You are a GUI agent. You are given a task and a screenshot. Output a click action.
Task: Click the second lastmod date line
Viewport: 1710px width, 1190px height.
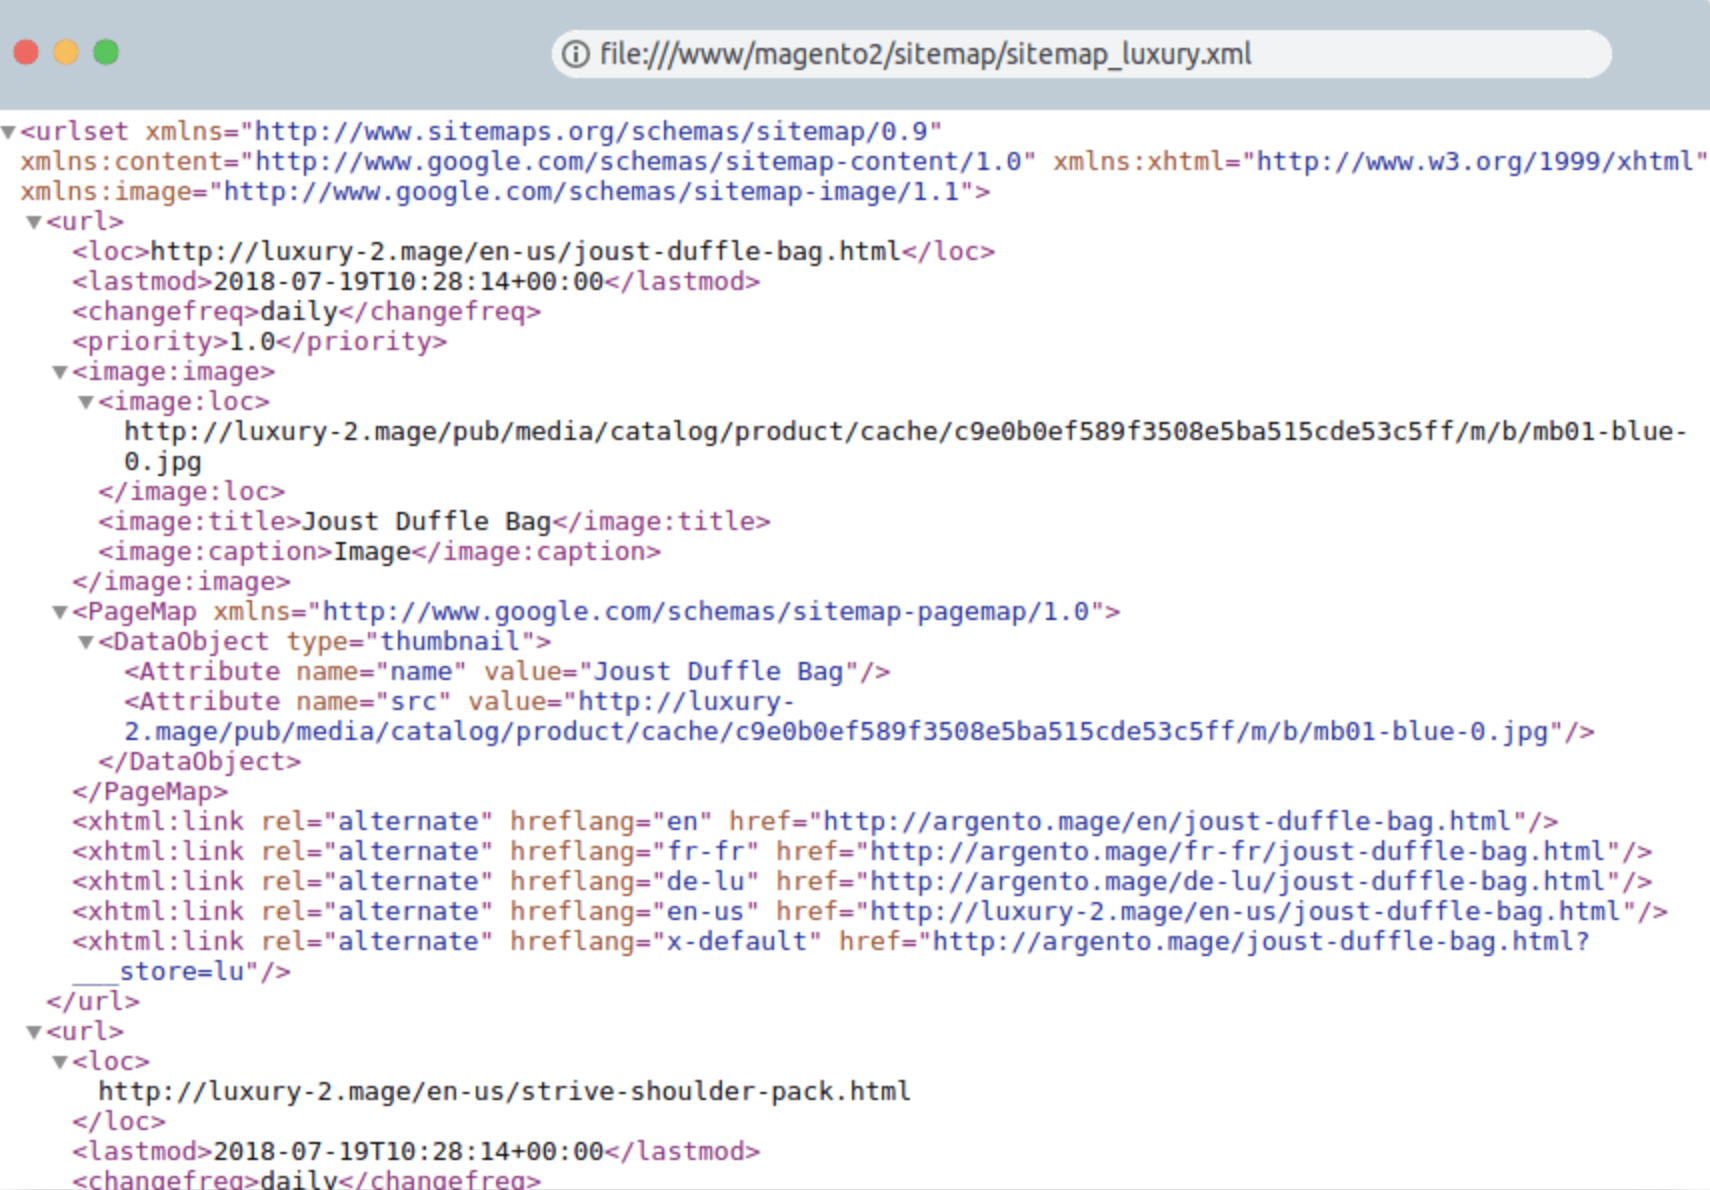(416, 1152)
